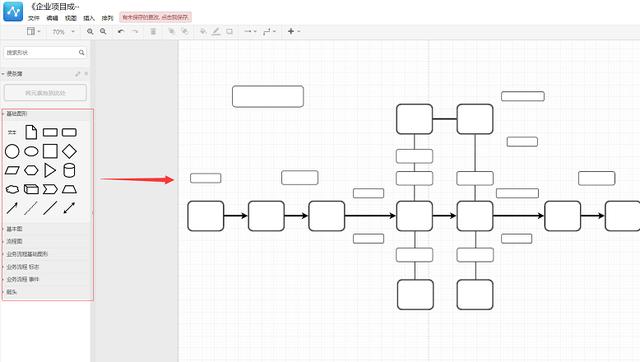Screen dimensions: 640x362
Task: Click the scratchpad edit pencil icon
Action: coord(78,74)
